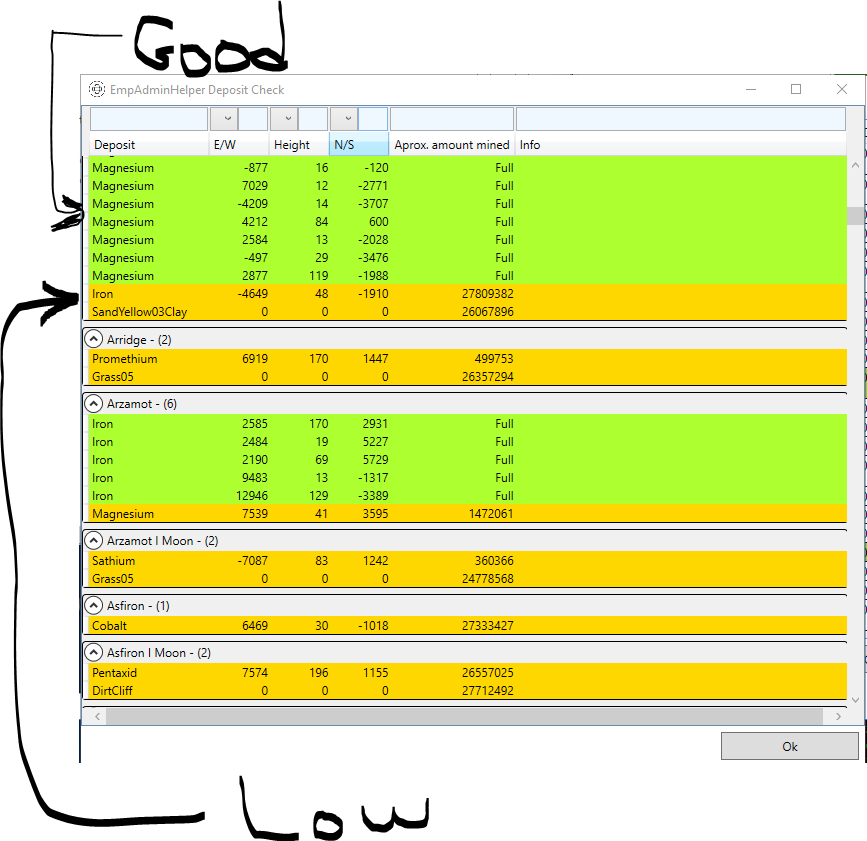Image resolution: width=867 pixels, height=841 pixels.
Task: Click the EmpAdminHelper window title icon
Action: [97, 89]
